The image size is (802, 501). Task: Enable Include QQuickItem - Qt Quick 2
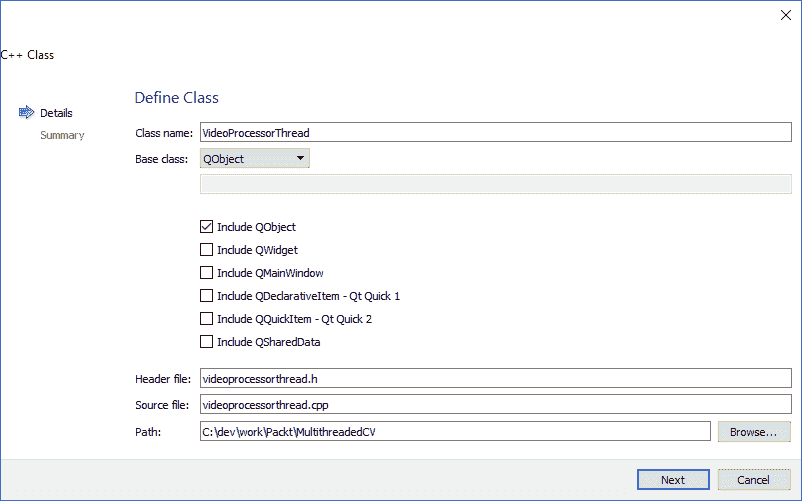(x=207, y=319)
